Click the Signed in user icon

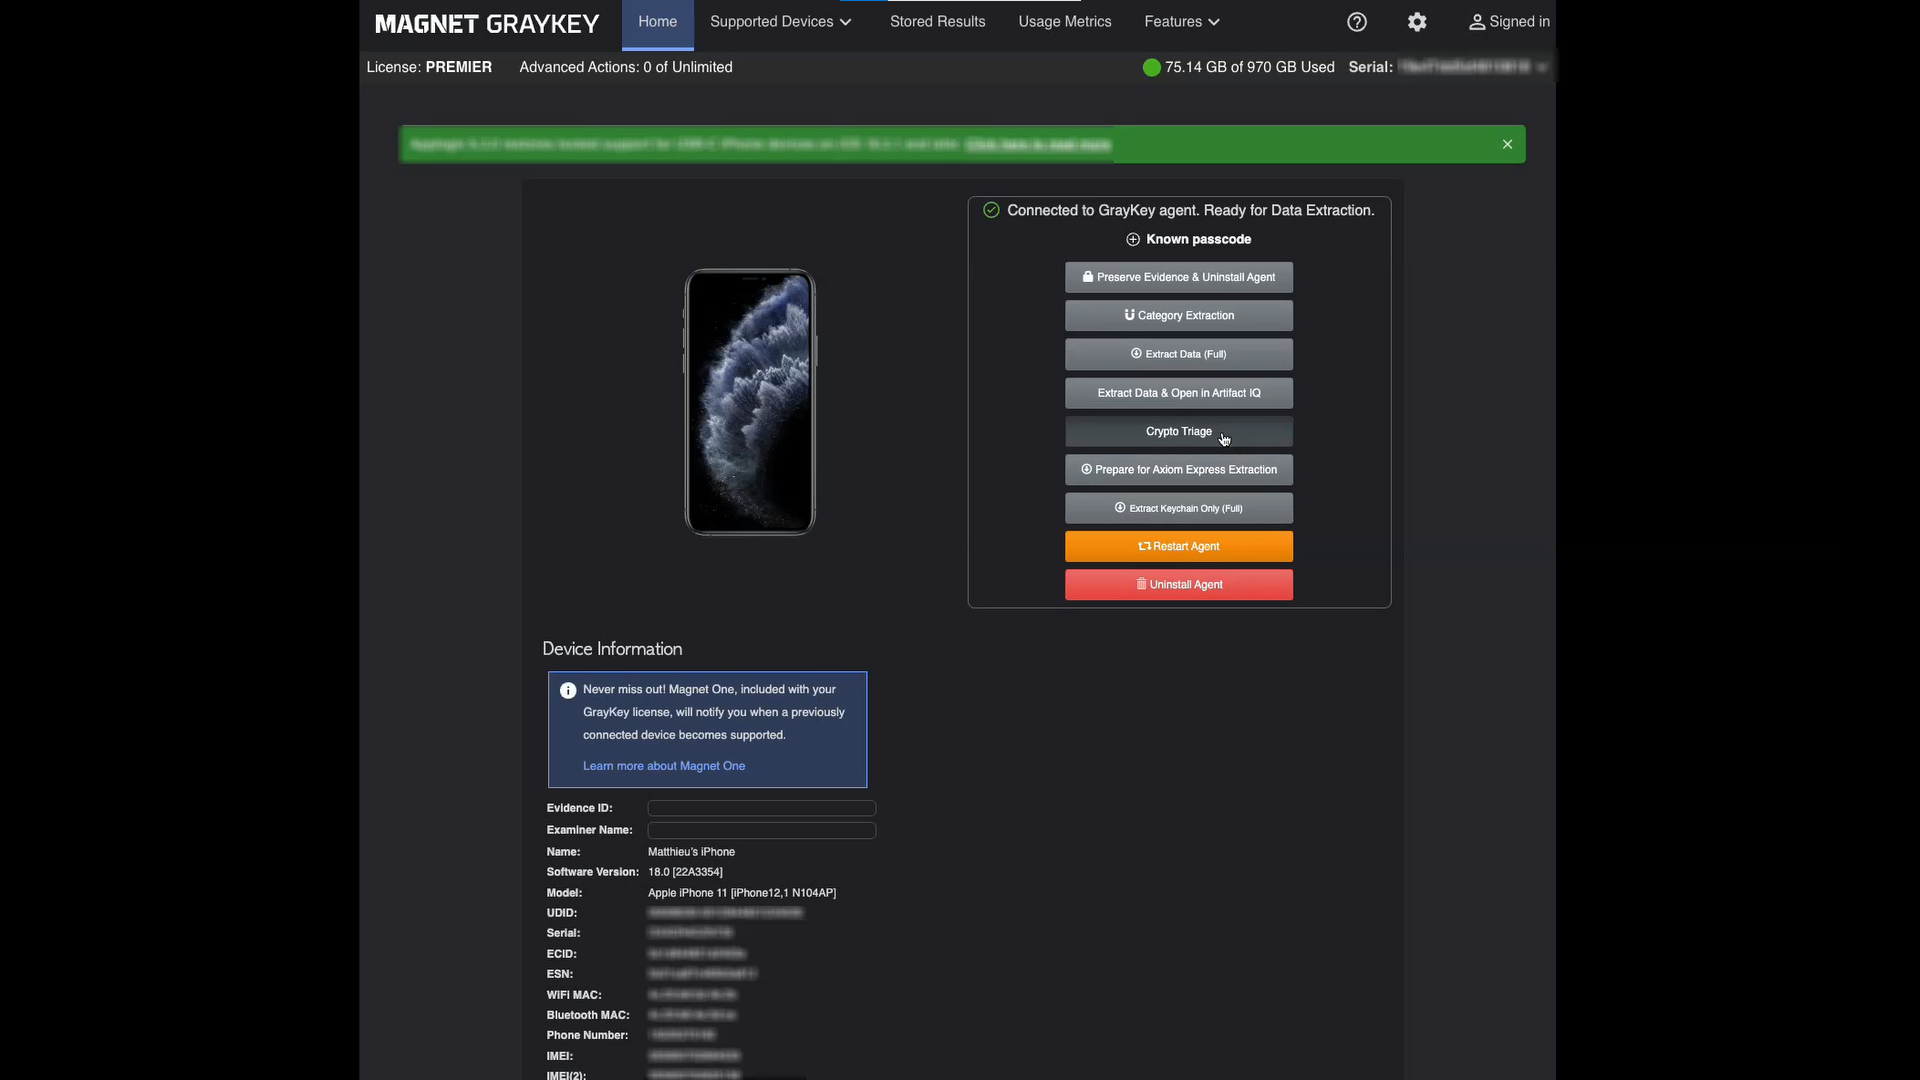click(1476, 22)
